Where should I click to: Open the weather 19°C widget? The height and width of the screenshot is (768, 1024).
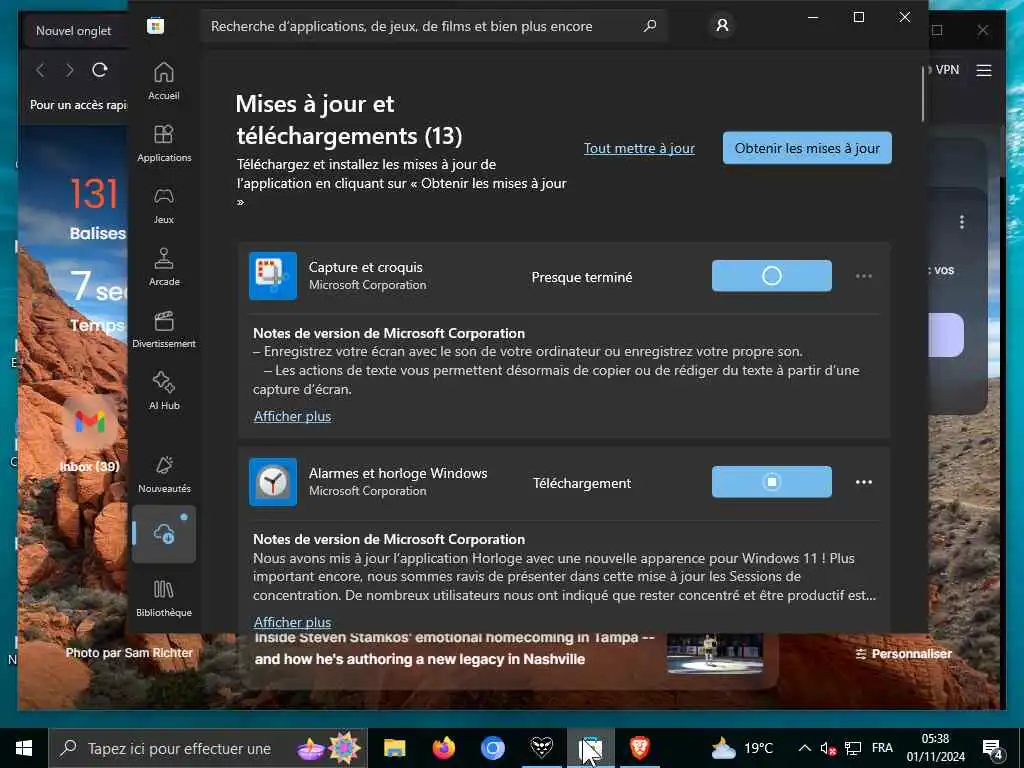742,748
